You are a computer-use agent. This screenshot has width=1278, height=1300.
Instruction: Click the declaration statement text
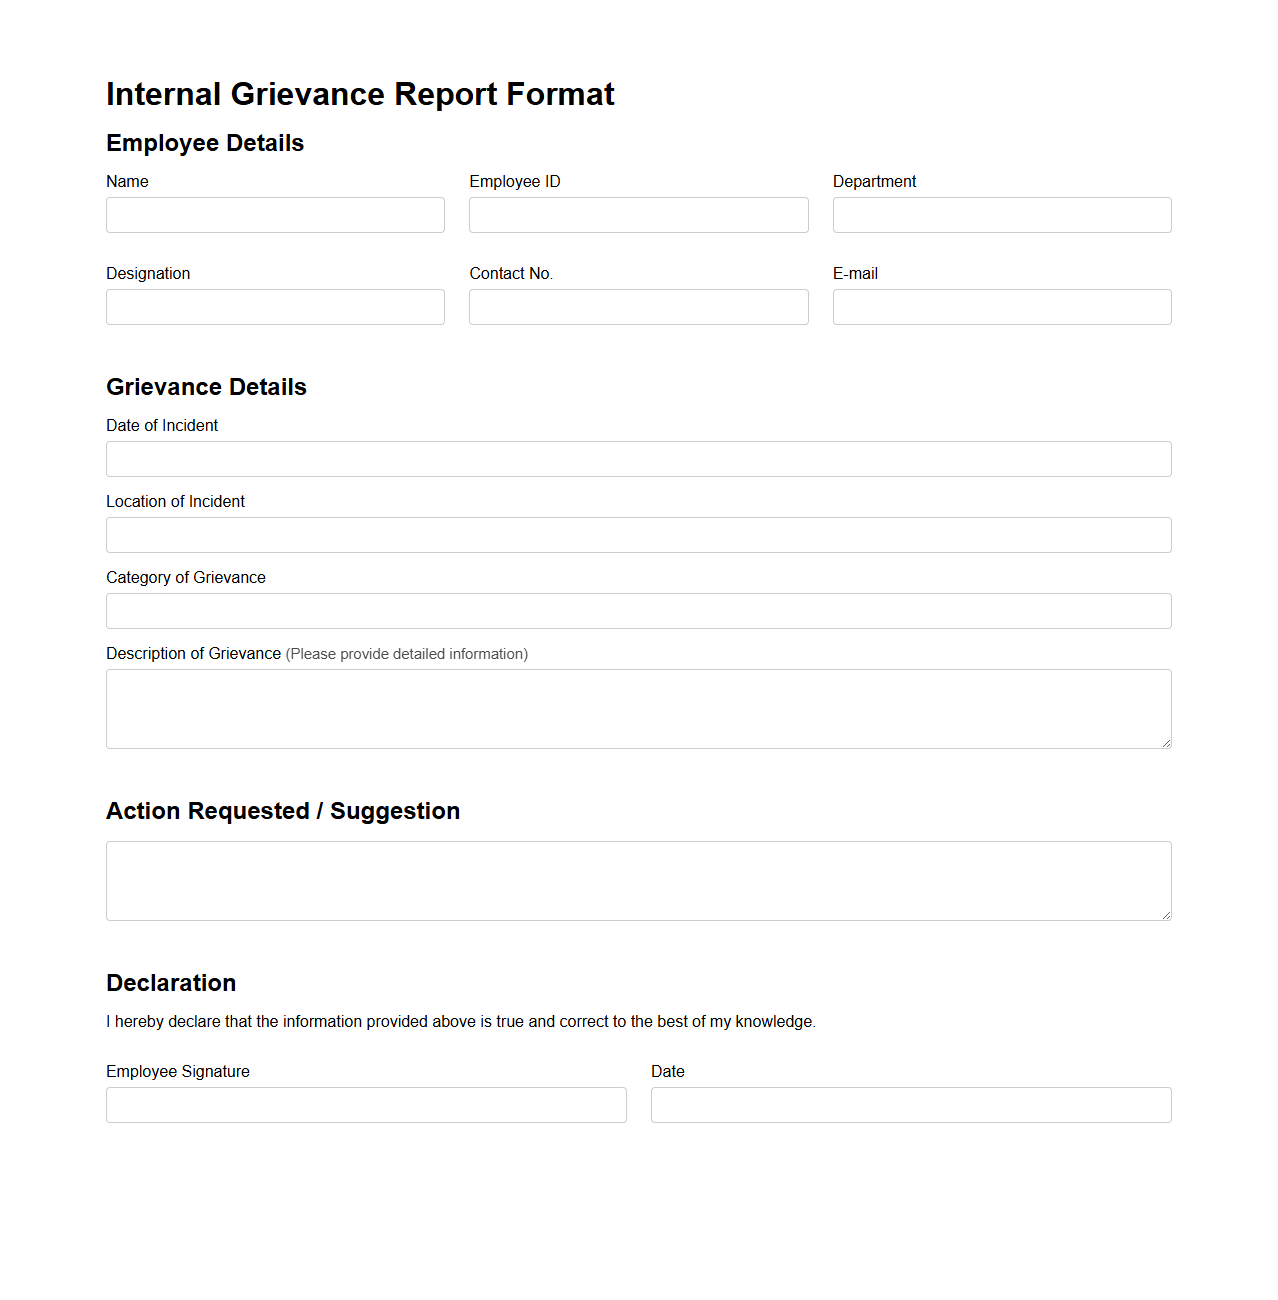(461, 1021)
